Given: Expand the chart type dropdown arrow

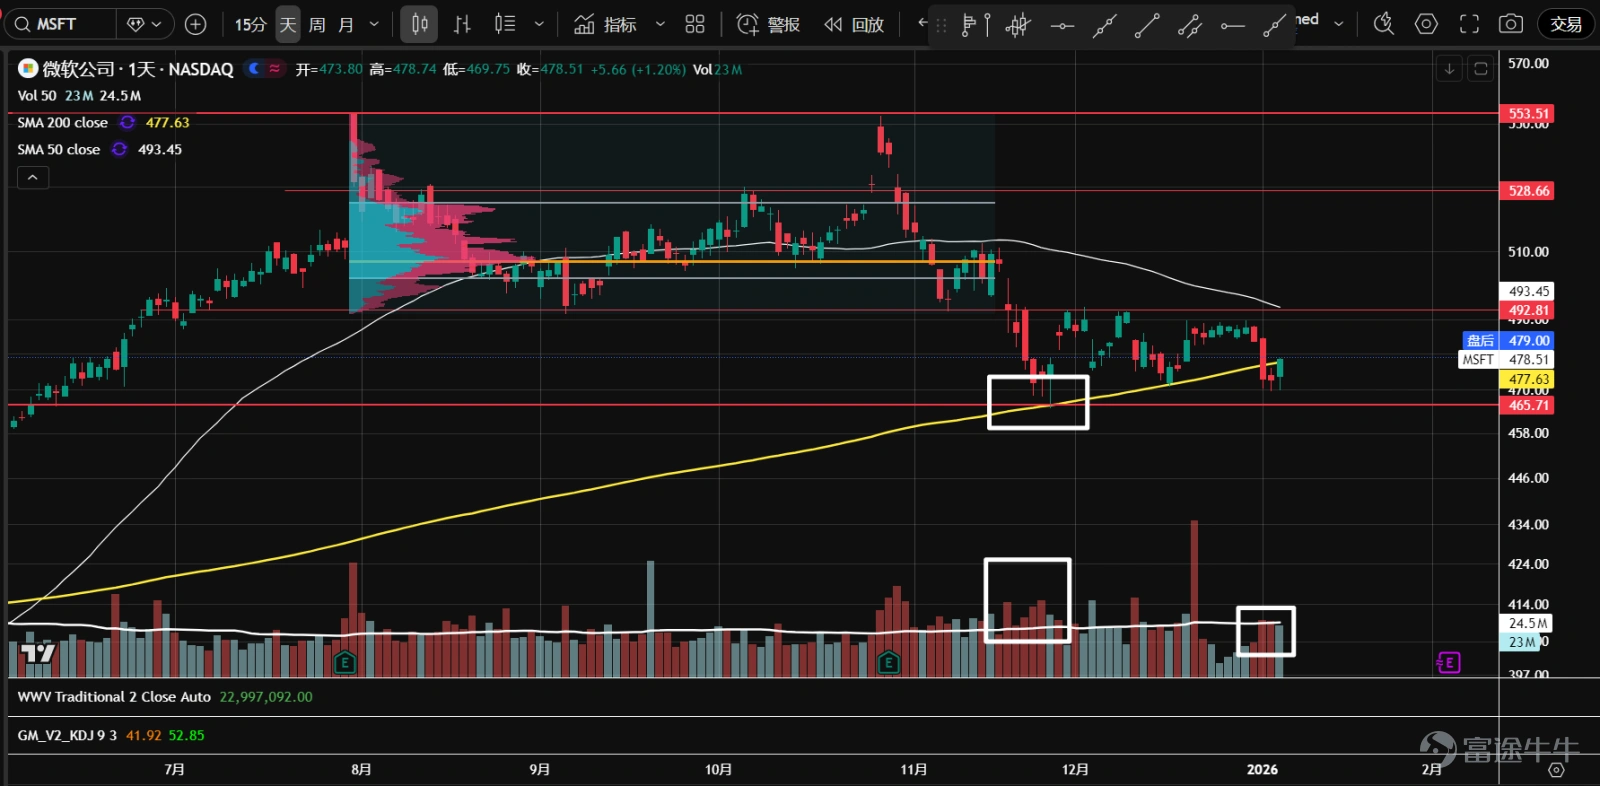Looking at the screenshot, I should [x=539, y=24].
